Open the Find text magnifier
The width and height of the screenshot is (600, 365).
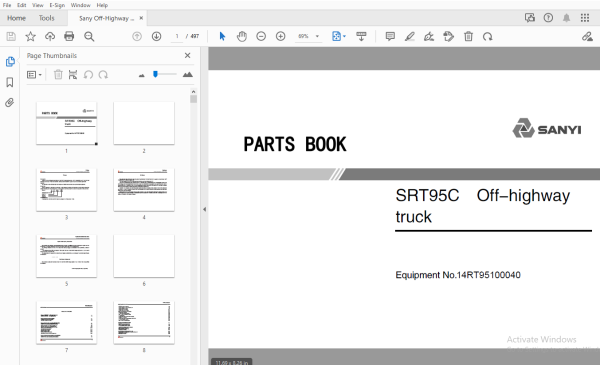[x=89, y=36]
